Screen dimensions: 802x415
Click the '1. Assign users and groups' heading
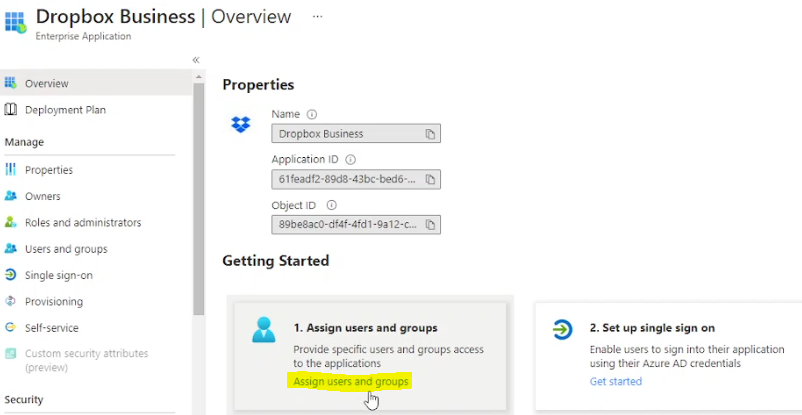(365, 327)
